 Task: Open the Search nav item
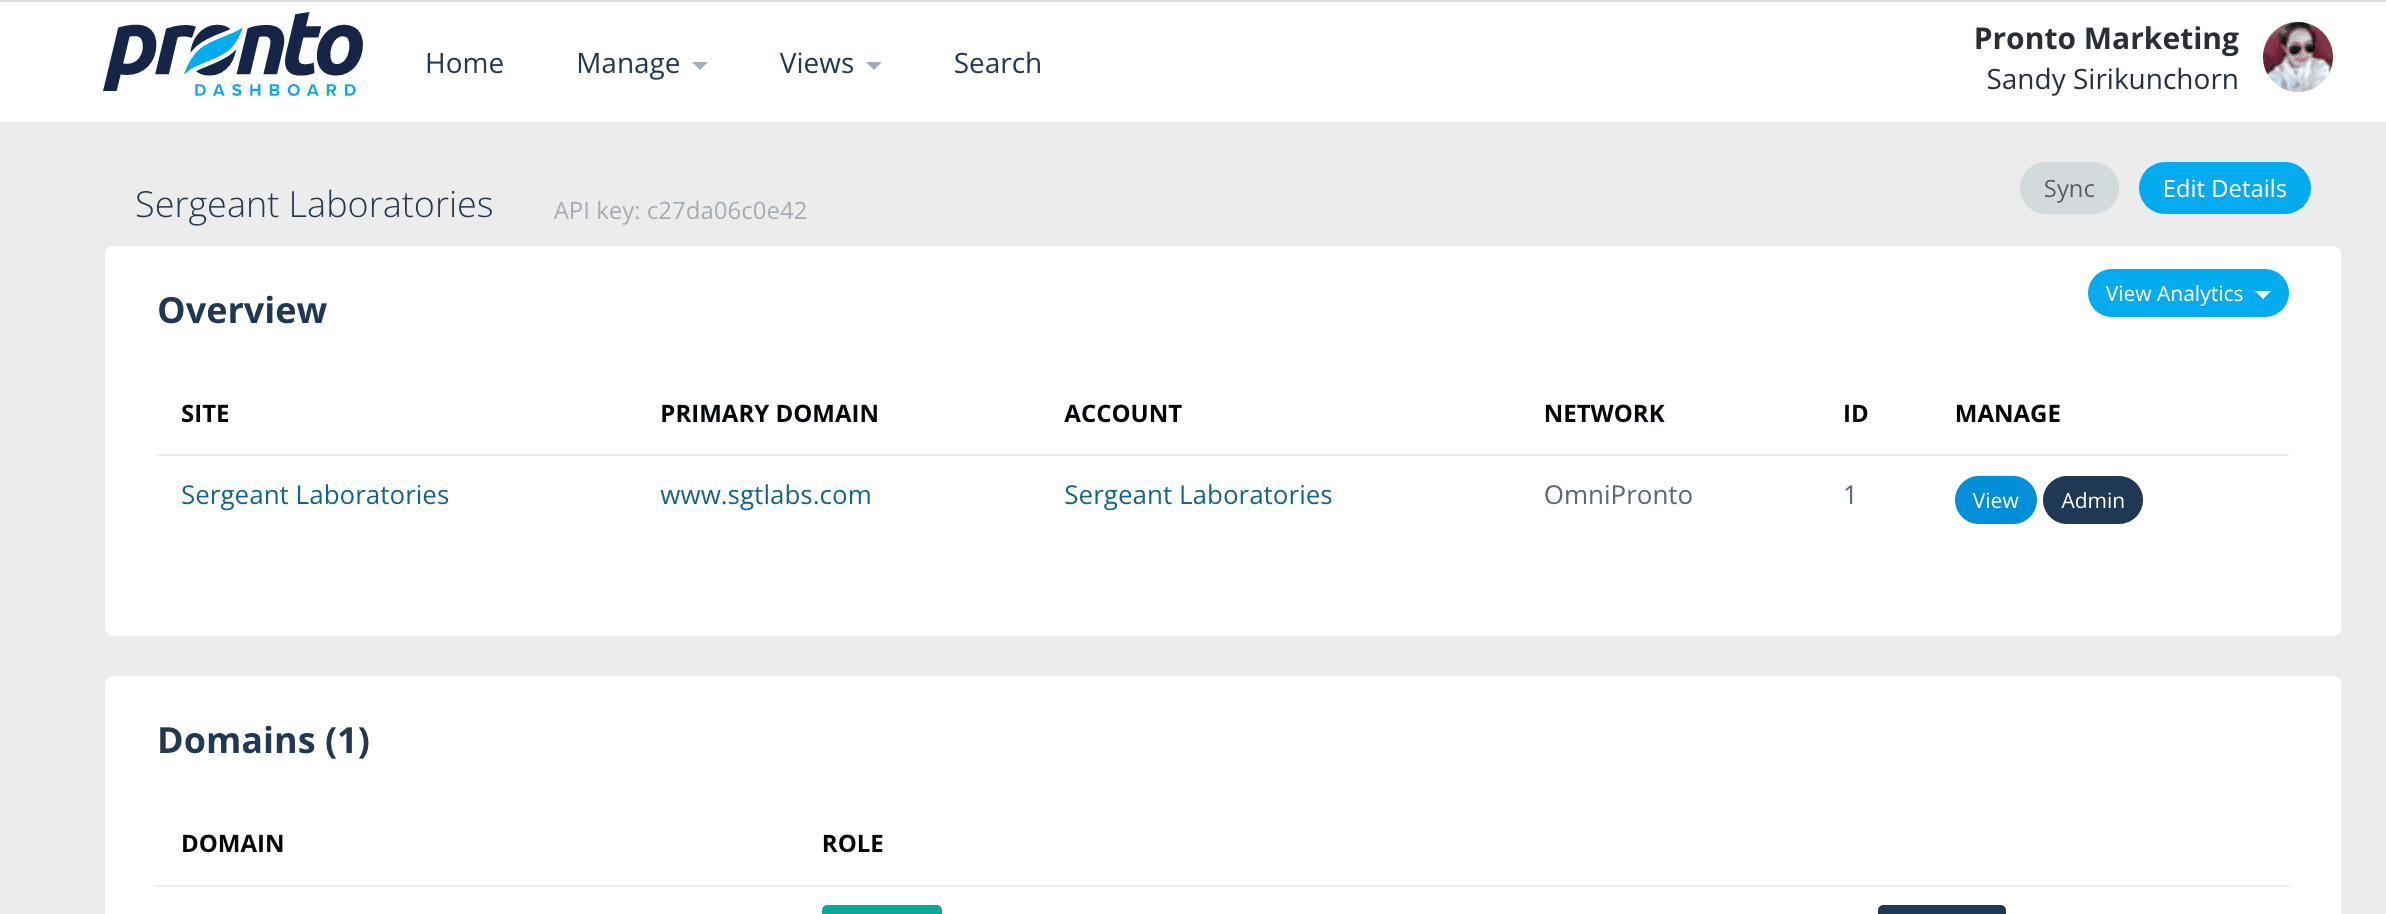point(997,63)
